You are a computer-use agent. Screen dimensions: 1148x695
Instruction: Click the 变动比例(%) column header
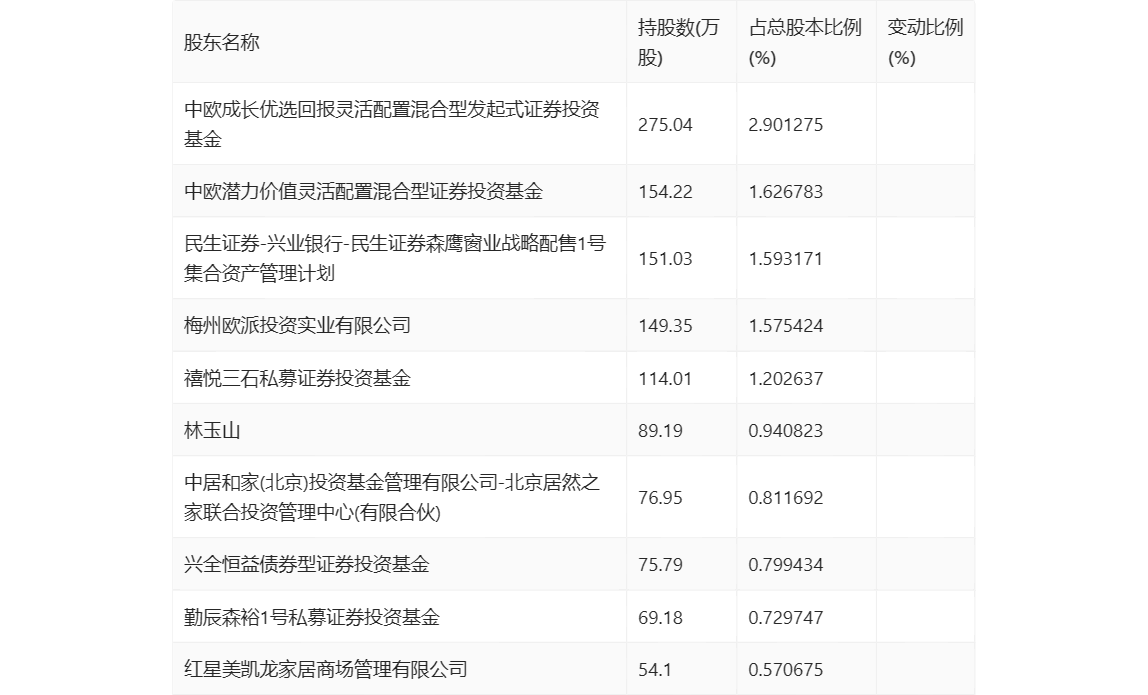(925, 42)
